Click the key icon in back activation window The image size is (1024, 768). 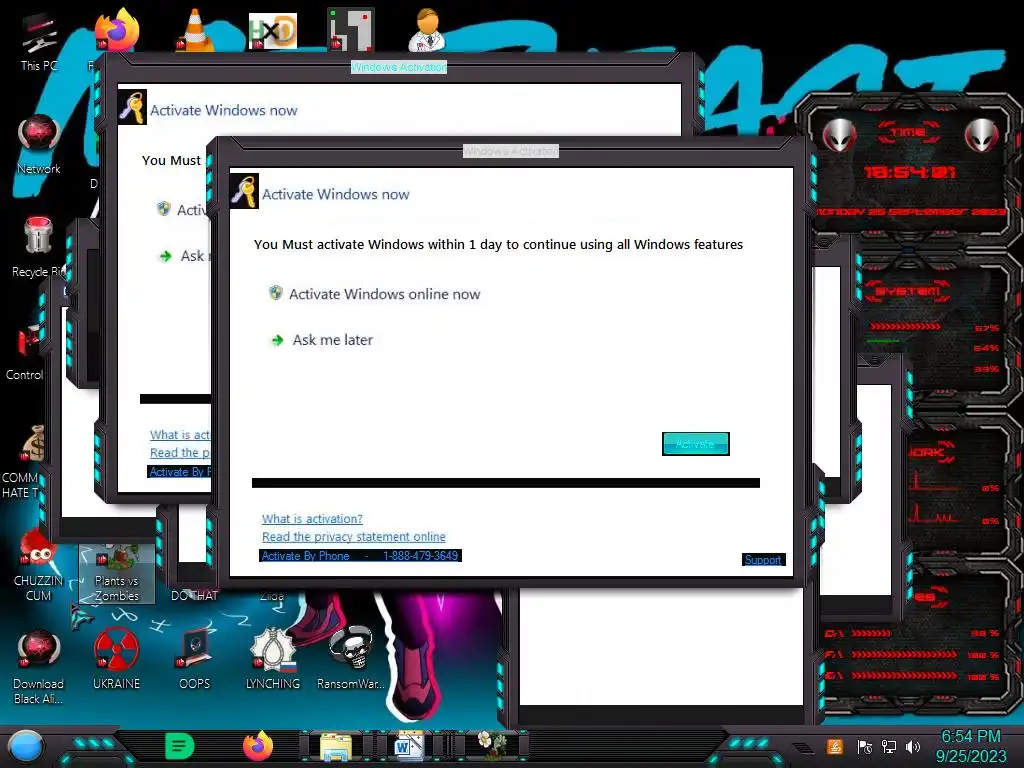[x=132, y=107]
